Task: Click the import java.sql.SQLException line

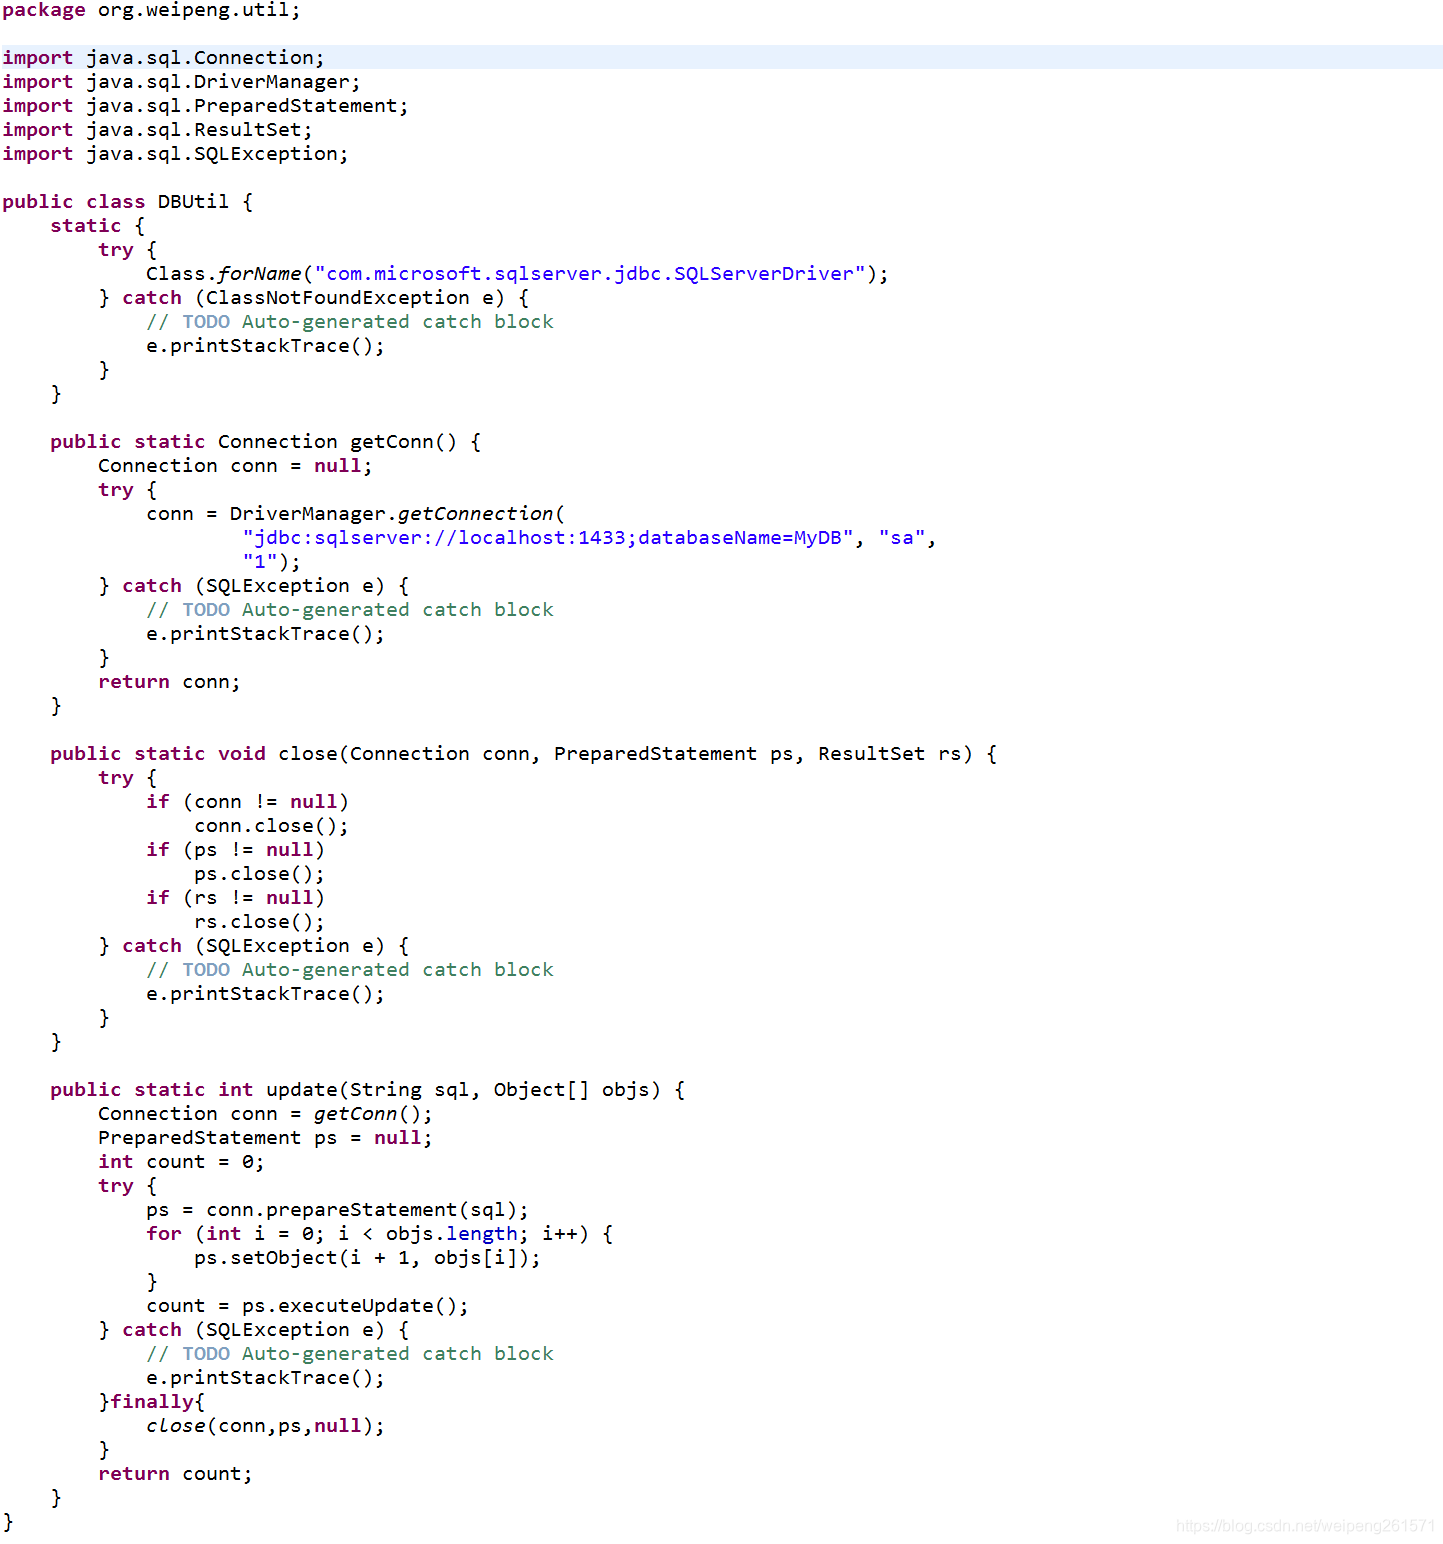Action: 175,154
